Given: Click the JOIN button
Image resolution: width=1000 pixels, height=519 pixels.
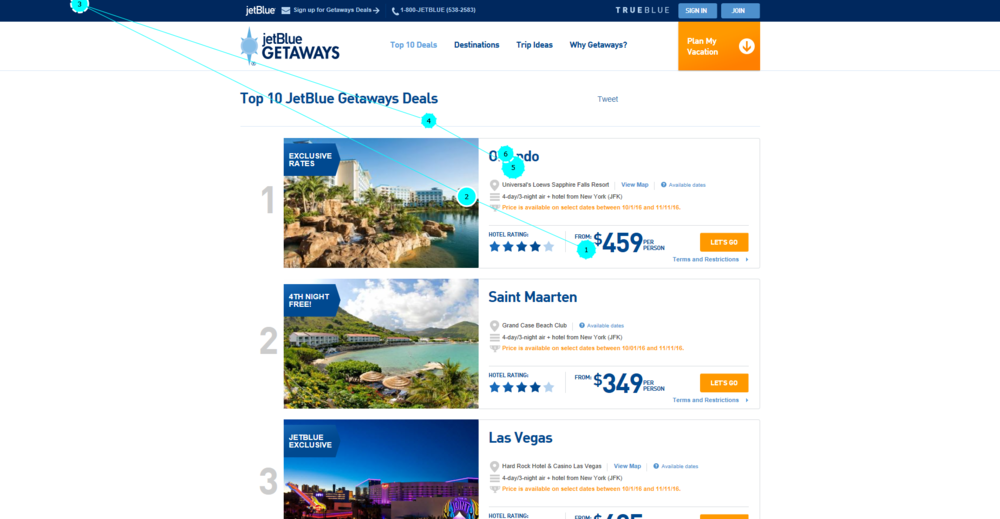Looking at the screenshot, I should point(740,11).
